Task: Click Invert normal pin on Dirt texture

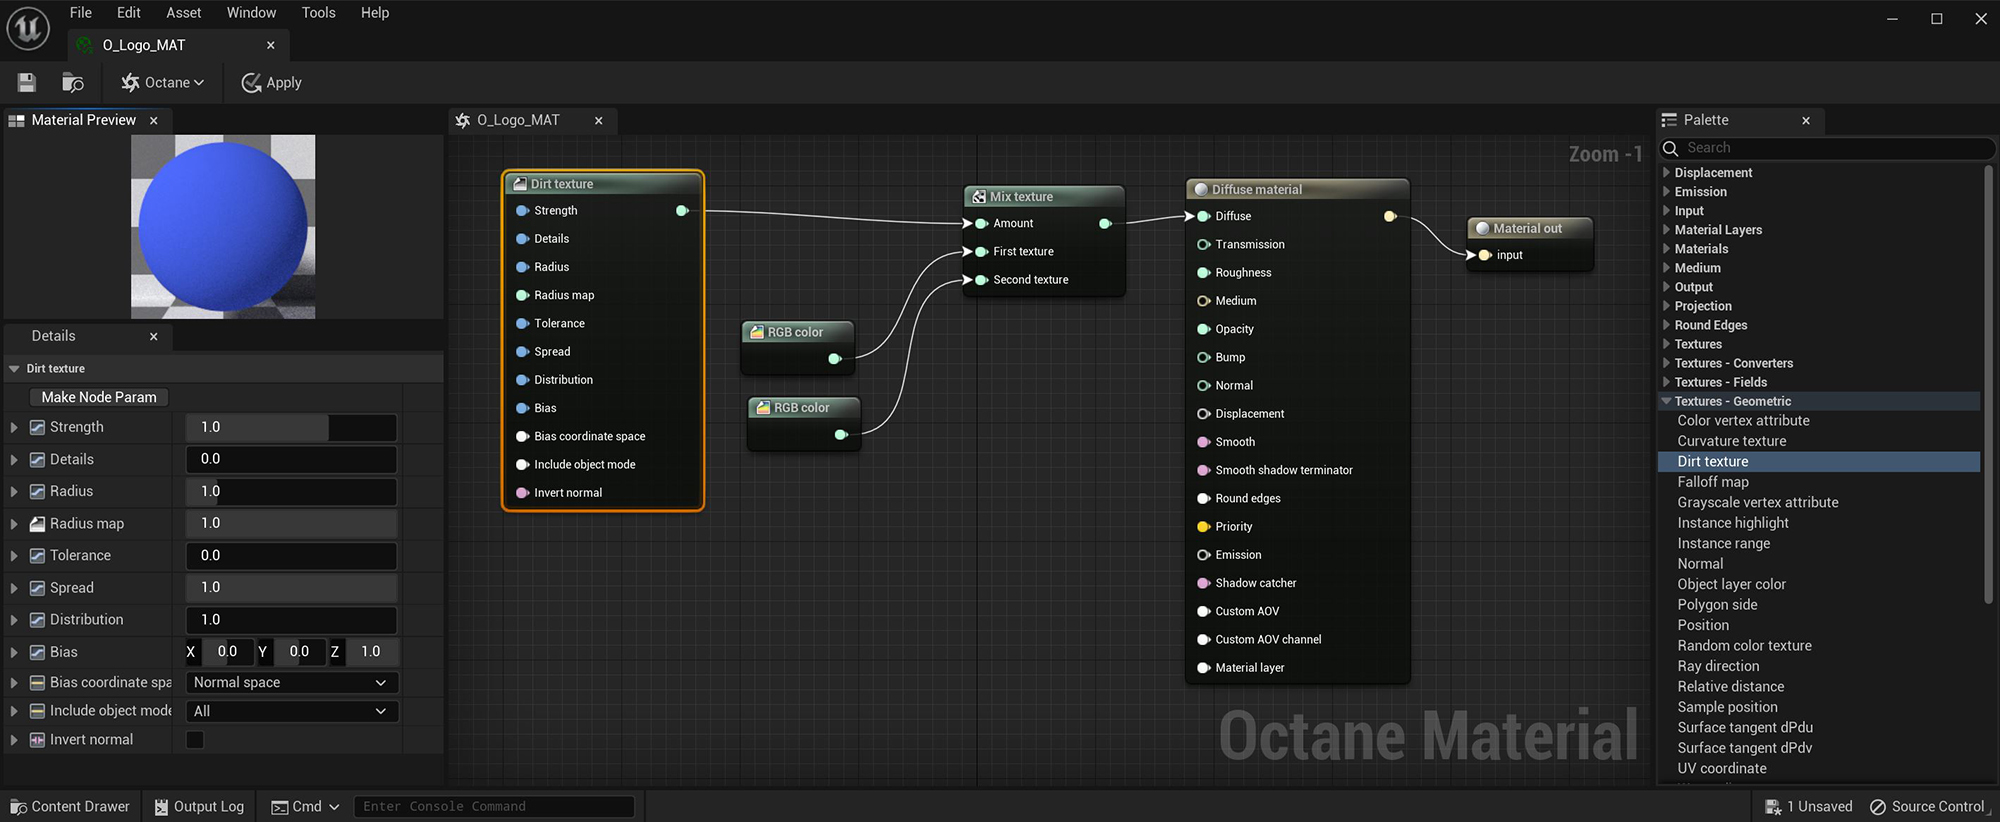Action: [x=522, y=493]
